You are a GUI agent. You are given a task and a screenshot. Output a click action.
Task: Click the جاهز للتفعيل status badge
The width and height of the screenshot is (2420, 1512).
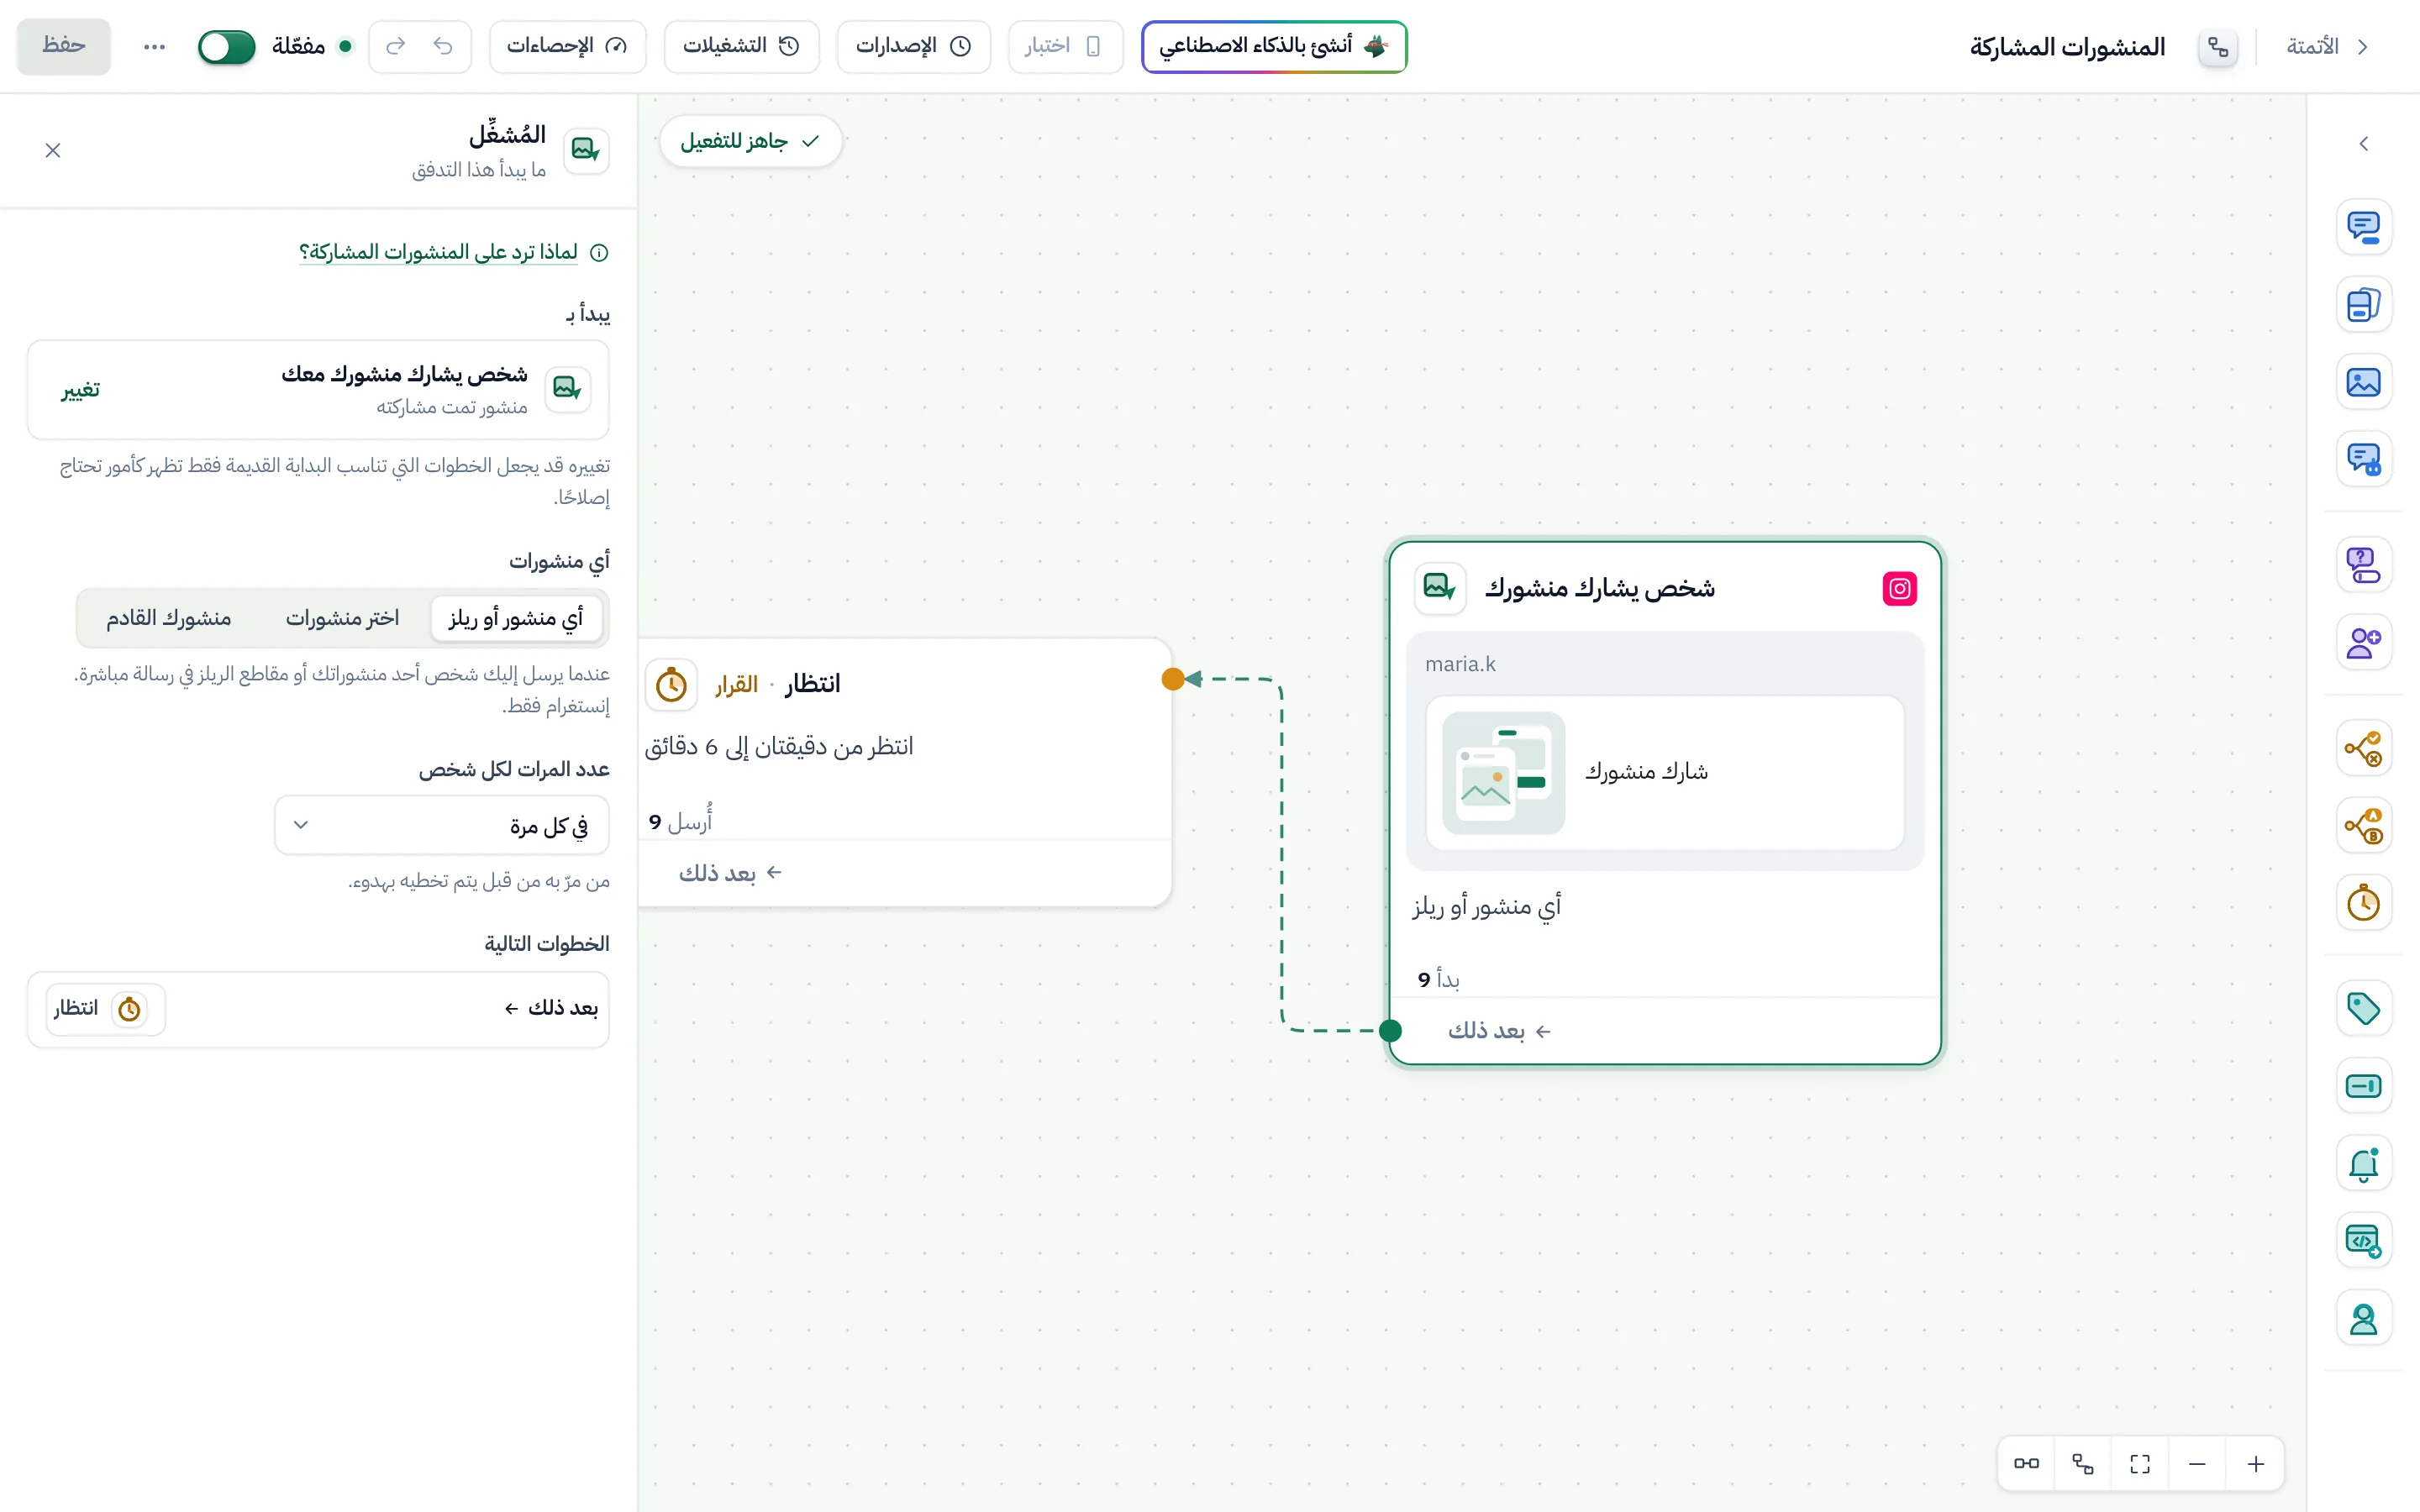pyautogui.click(x=751, y=141)
